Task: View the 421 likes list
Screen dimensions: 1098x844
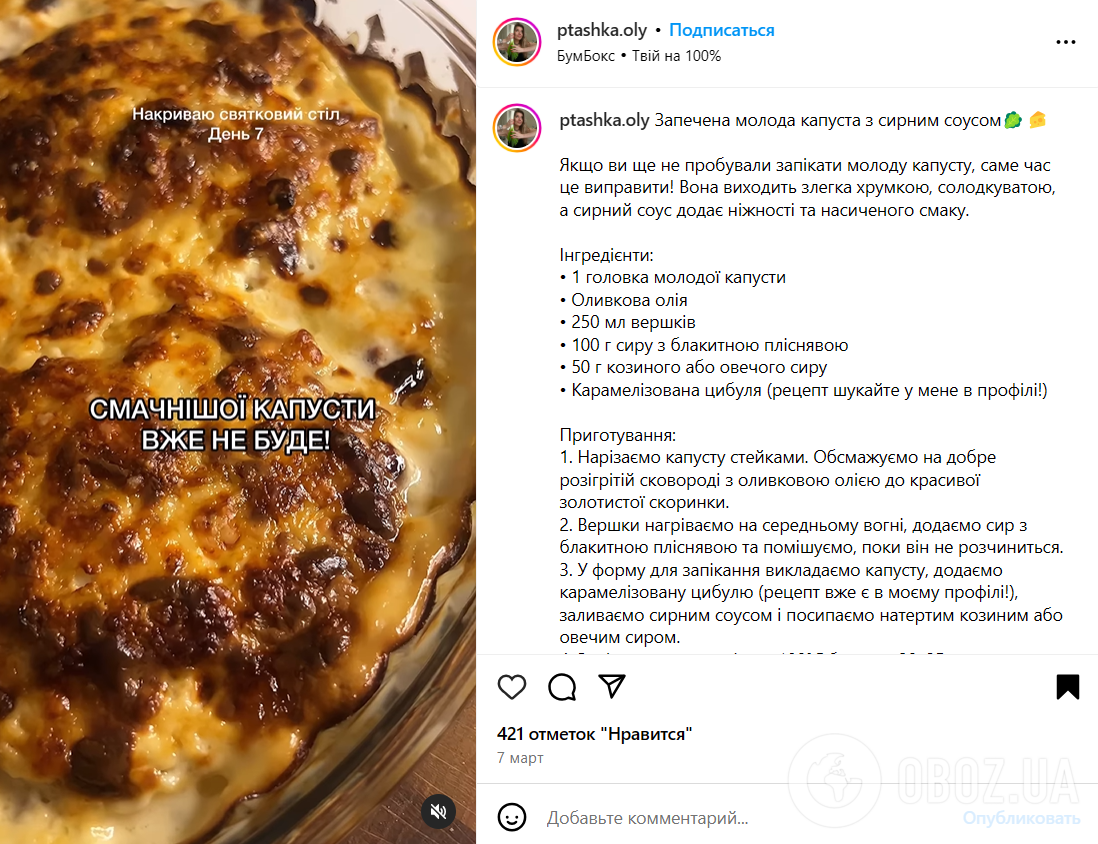Action: pyautogui.click(x=595, y=734)
